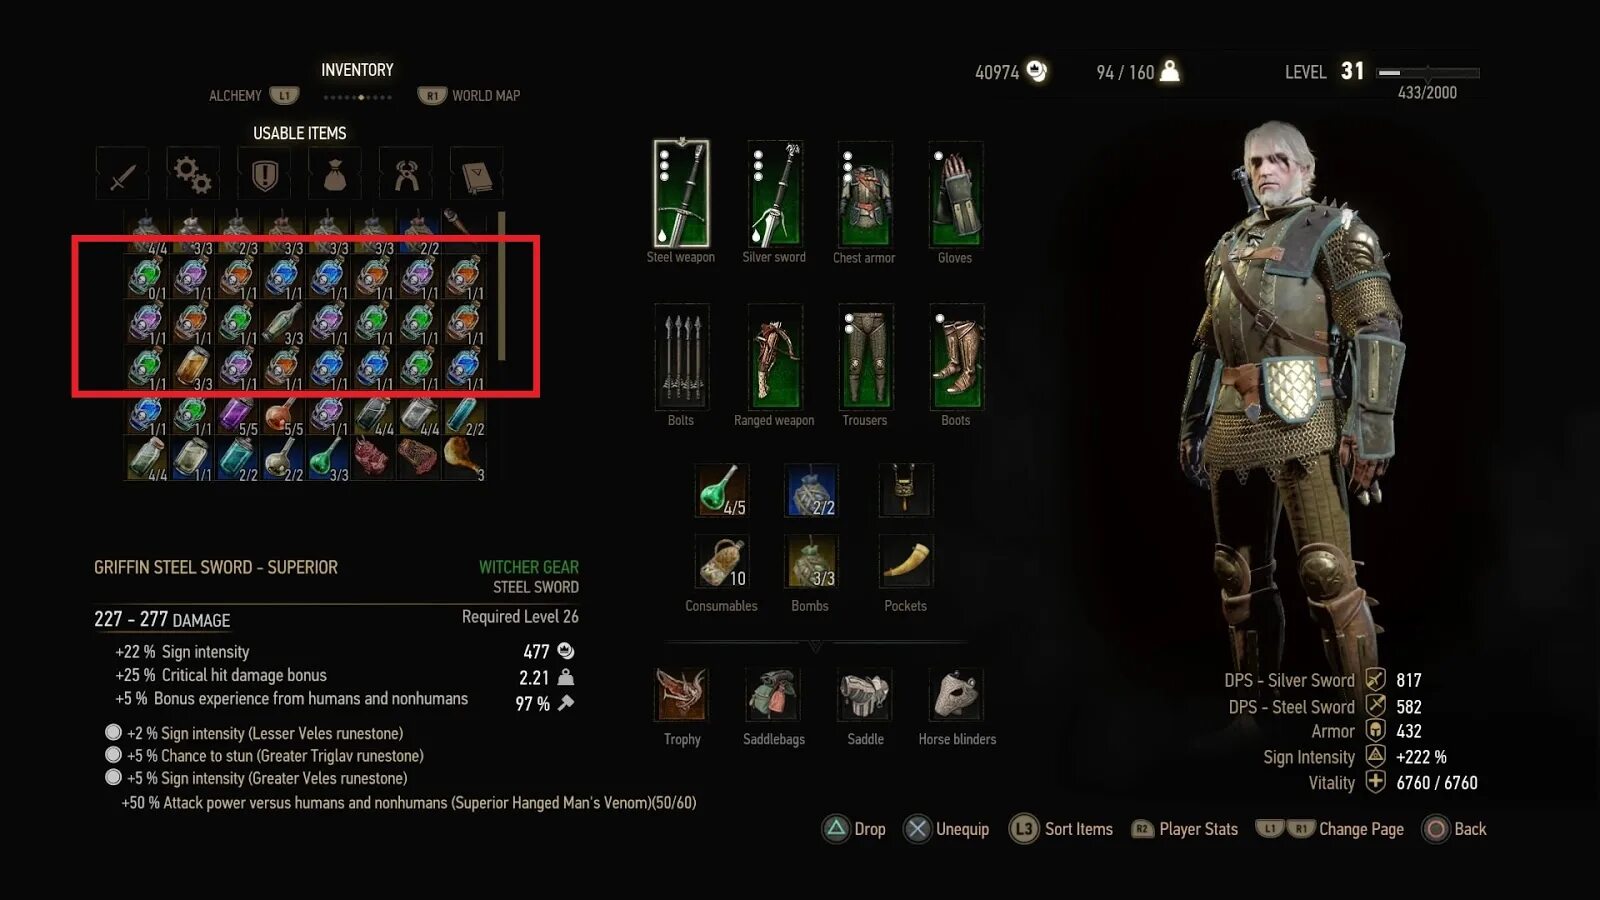Click the Back button
The width and height of the screenshot is (1600, 900).
[x=1454, y=829]
